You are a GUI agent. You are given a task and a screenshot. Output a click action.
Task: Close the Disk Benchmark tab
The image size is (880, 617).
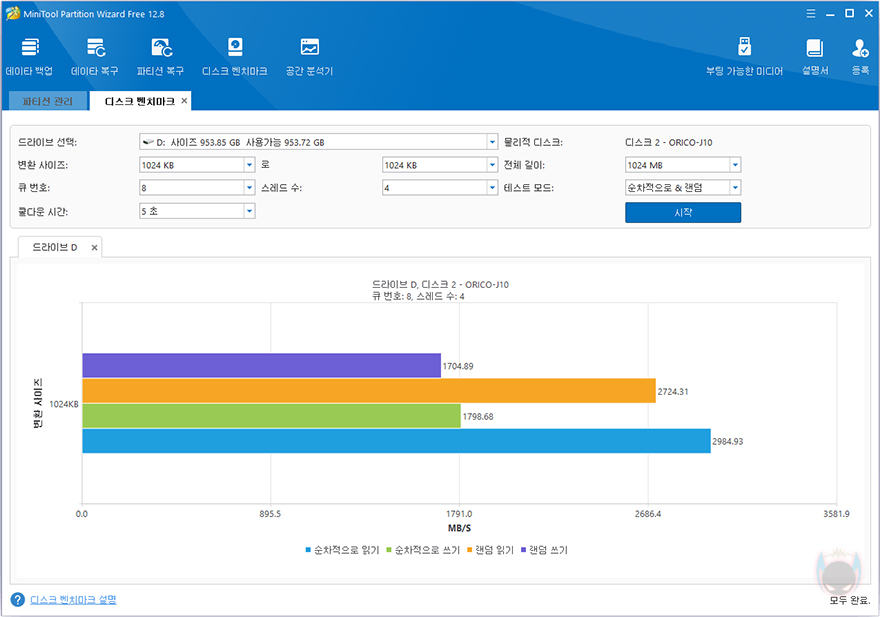(x=184, y=100)
